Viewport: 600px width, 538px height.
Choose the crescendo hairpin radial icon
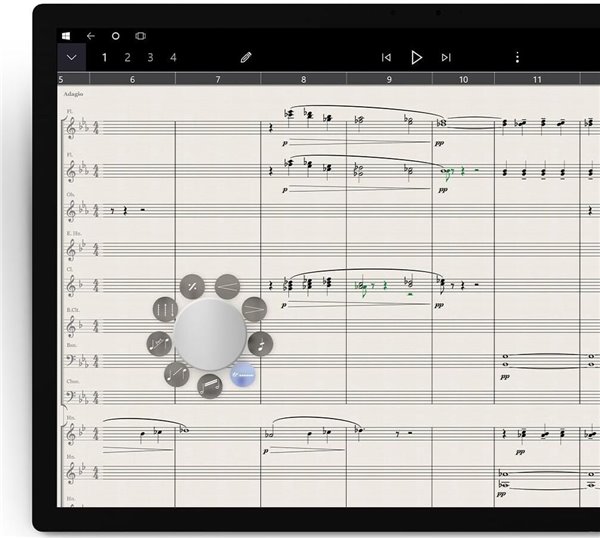pyautogui.click(x=227, y=286)
